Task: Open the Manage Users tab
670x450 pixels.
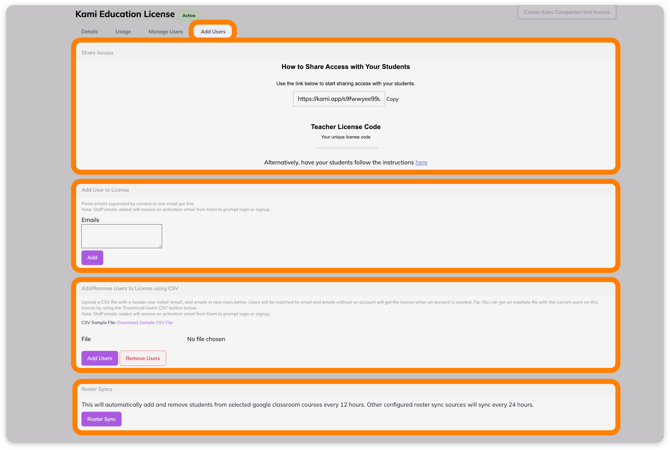Action: pos(165,32)
